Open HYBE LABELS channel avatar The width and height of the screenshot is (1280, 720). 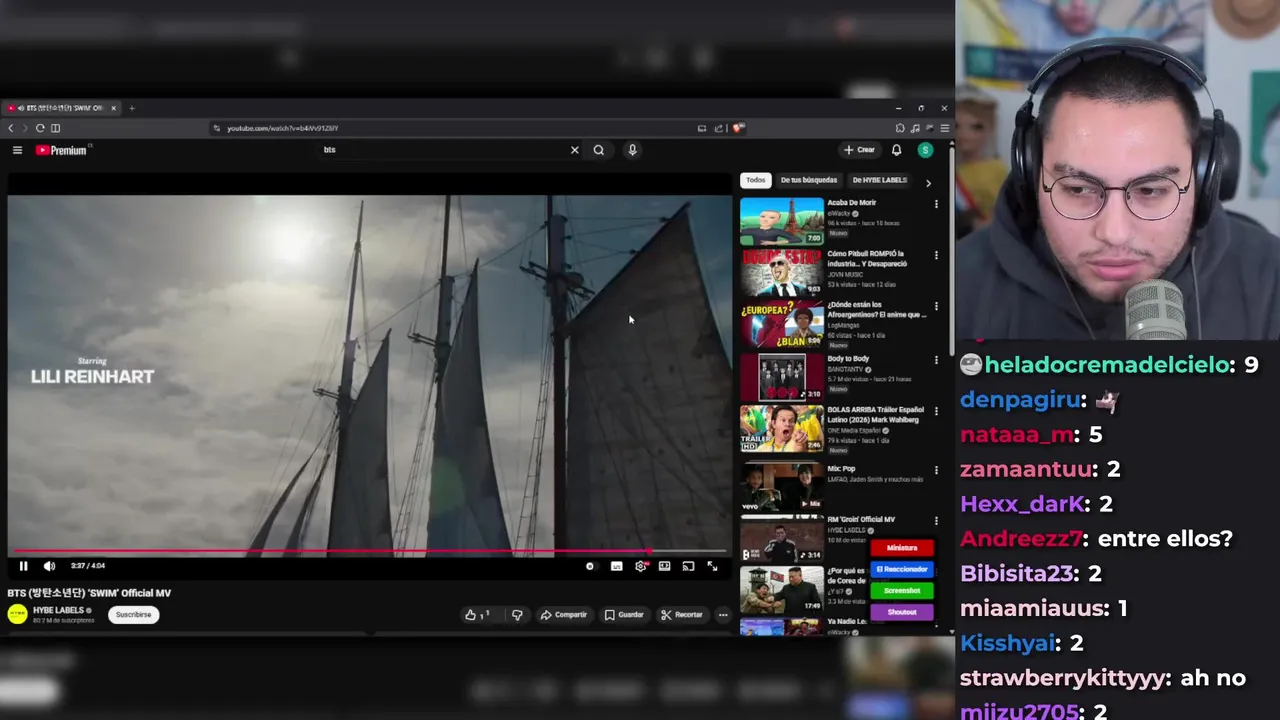click(x=17, y=614)
